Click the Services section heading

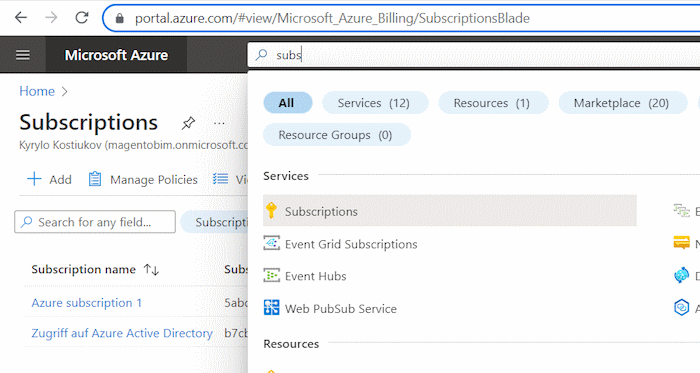[286, 176]
